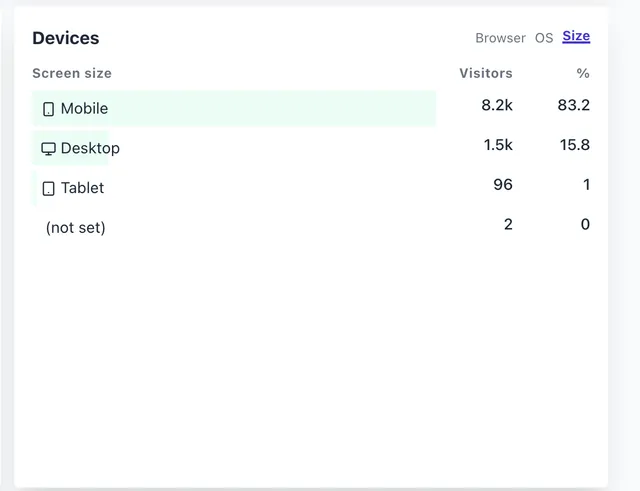
Task: Click the Screen size column header
Action: point(72,73)
